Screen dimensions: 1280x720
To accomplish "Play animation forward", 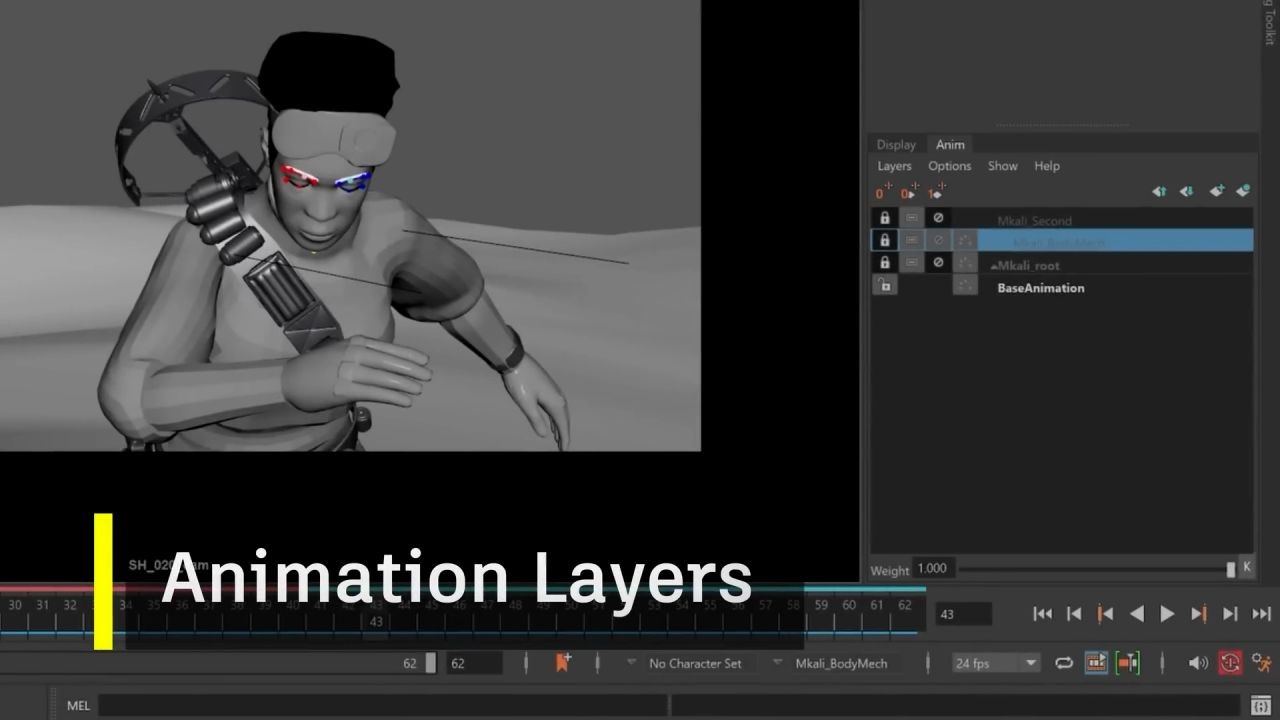I will coord(1167,614).
